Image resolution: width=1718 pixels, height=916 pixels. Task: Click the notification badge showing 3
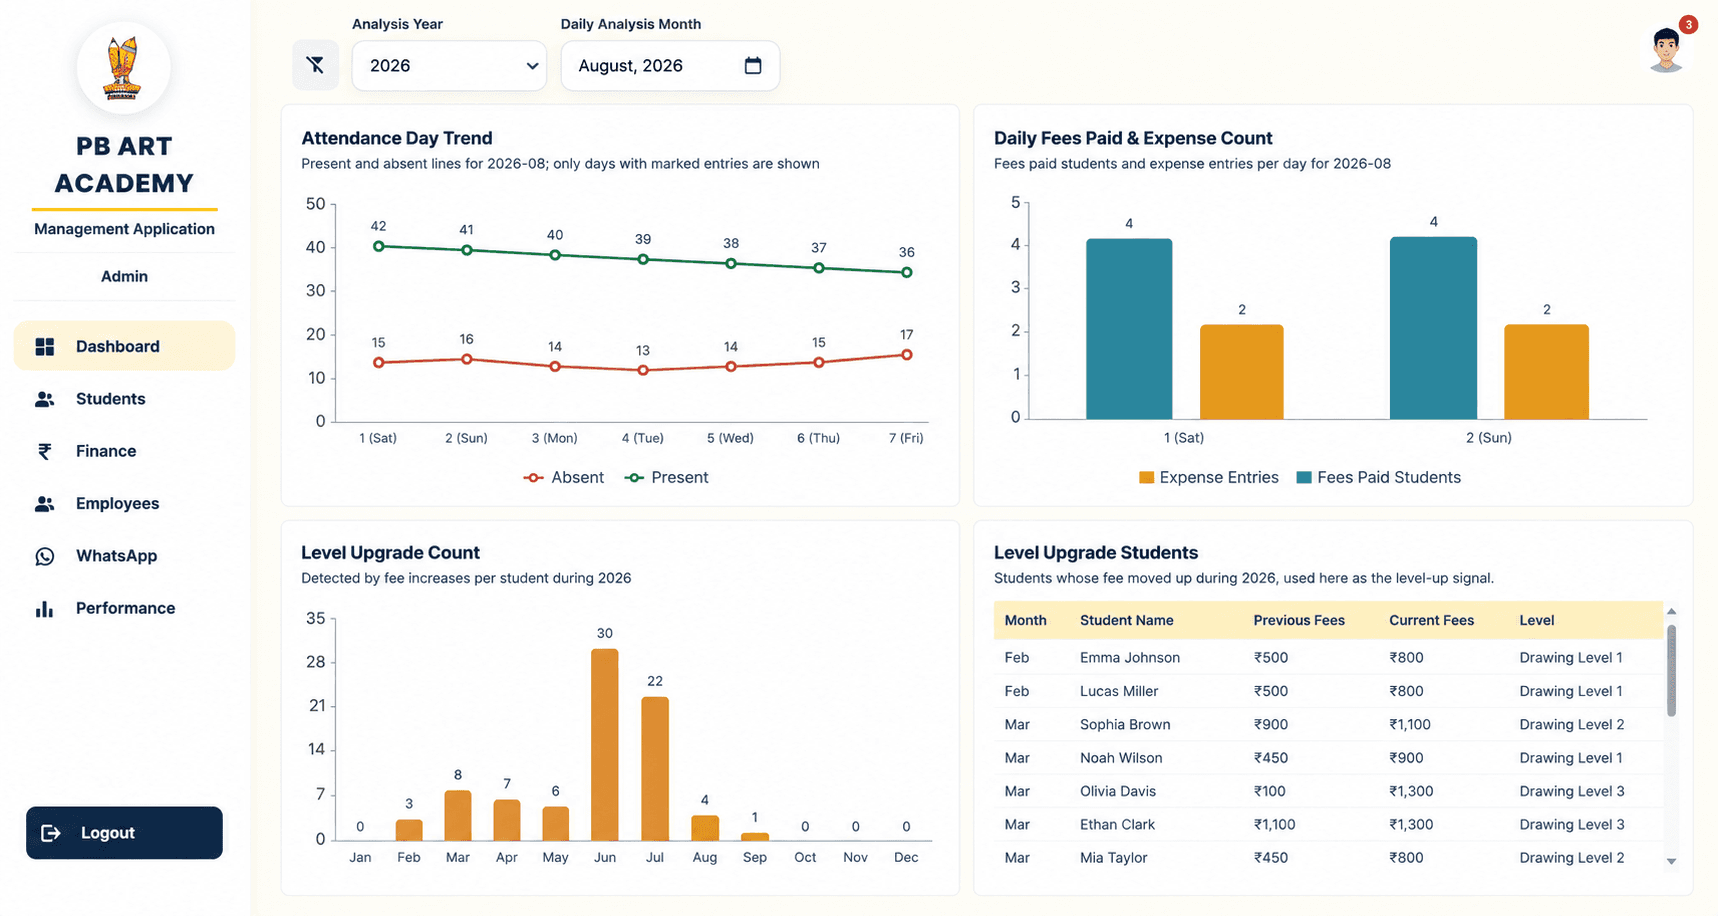pos(1688,24)
